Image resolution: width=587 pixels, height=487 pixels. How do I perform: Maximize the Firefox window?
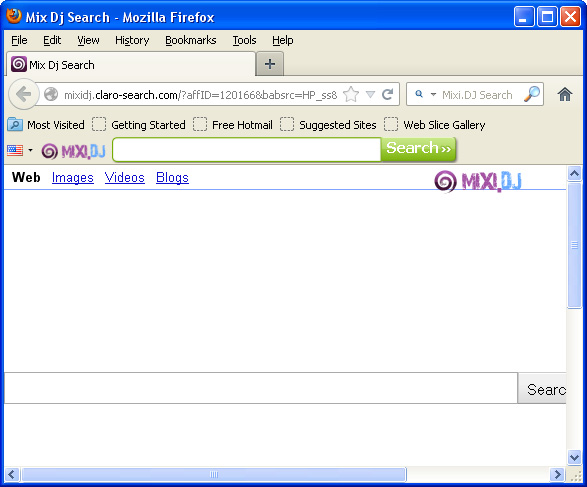(x=547, y=16)
